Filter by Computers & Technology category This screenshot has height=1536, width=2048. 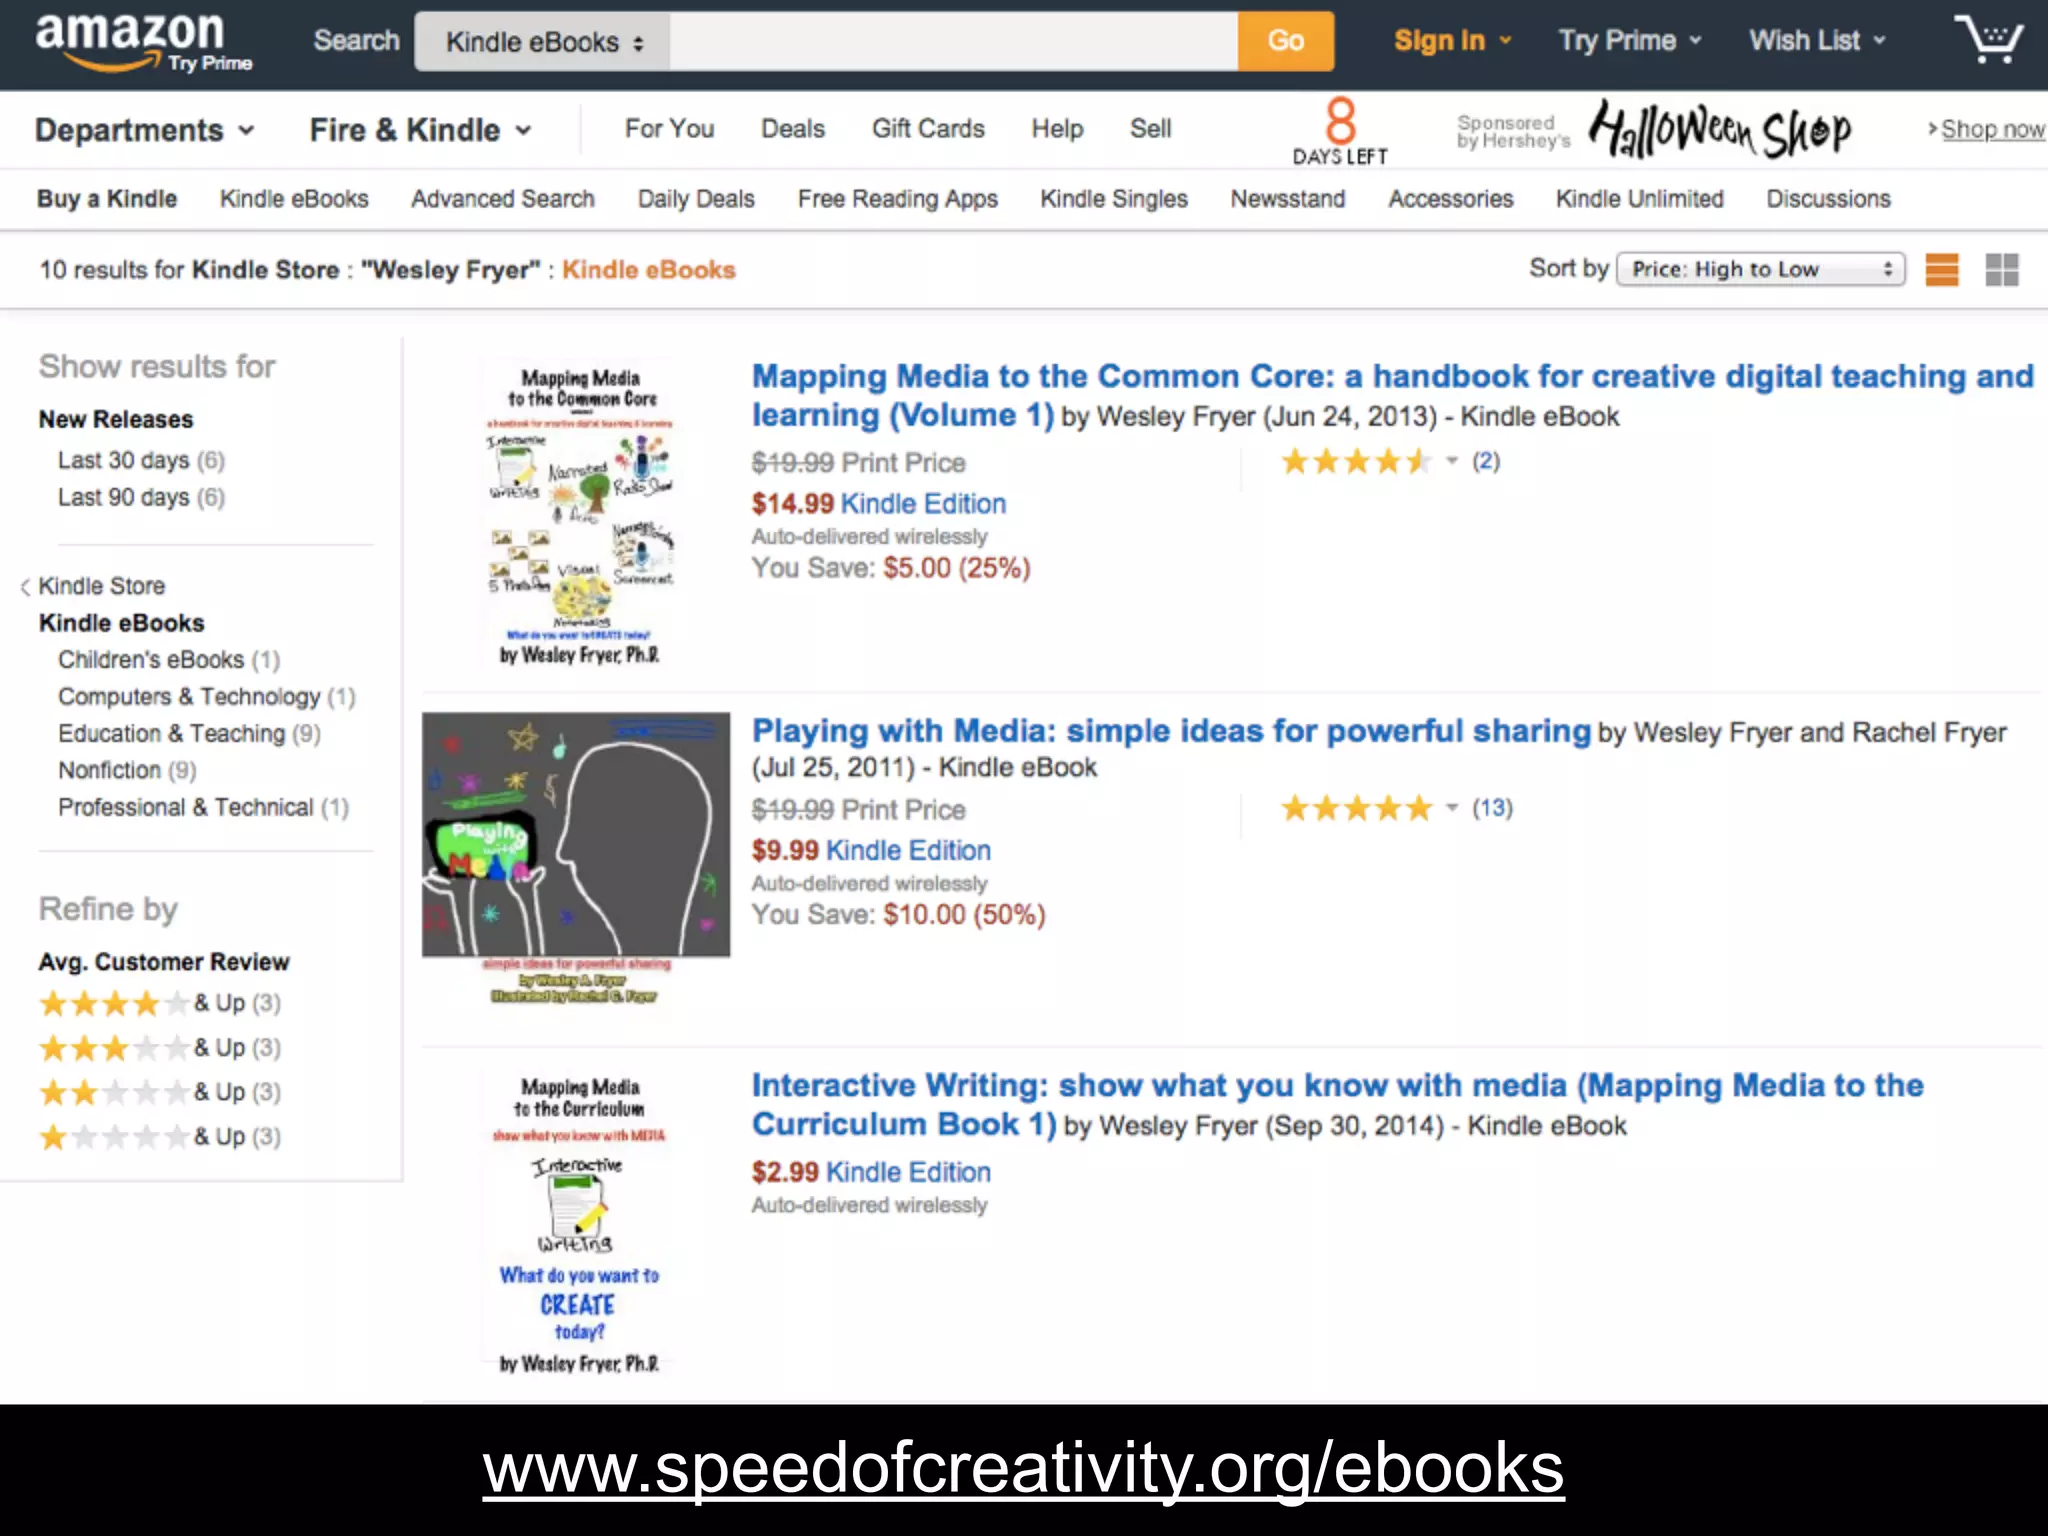point(206,697)
